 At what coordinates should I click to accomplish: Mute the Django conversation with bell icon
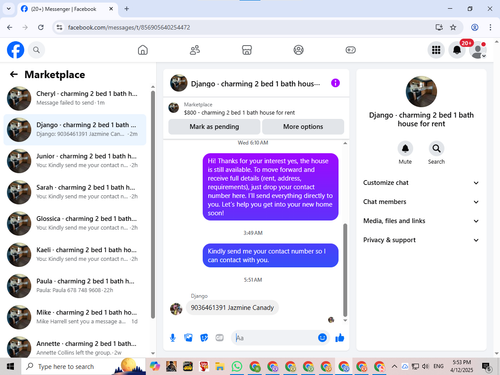pos(405,149)
